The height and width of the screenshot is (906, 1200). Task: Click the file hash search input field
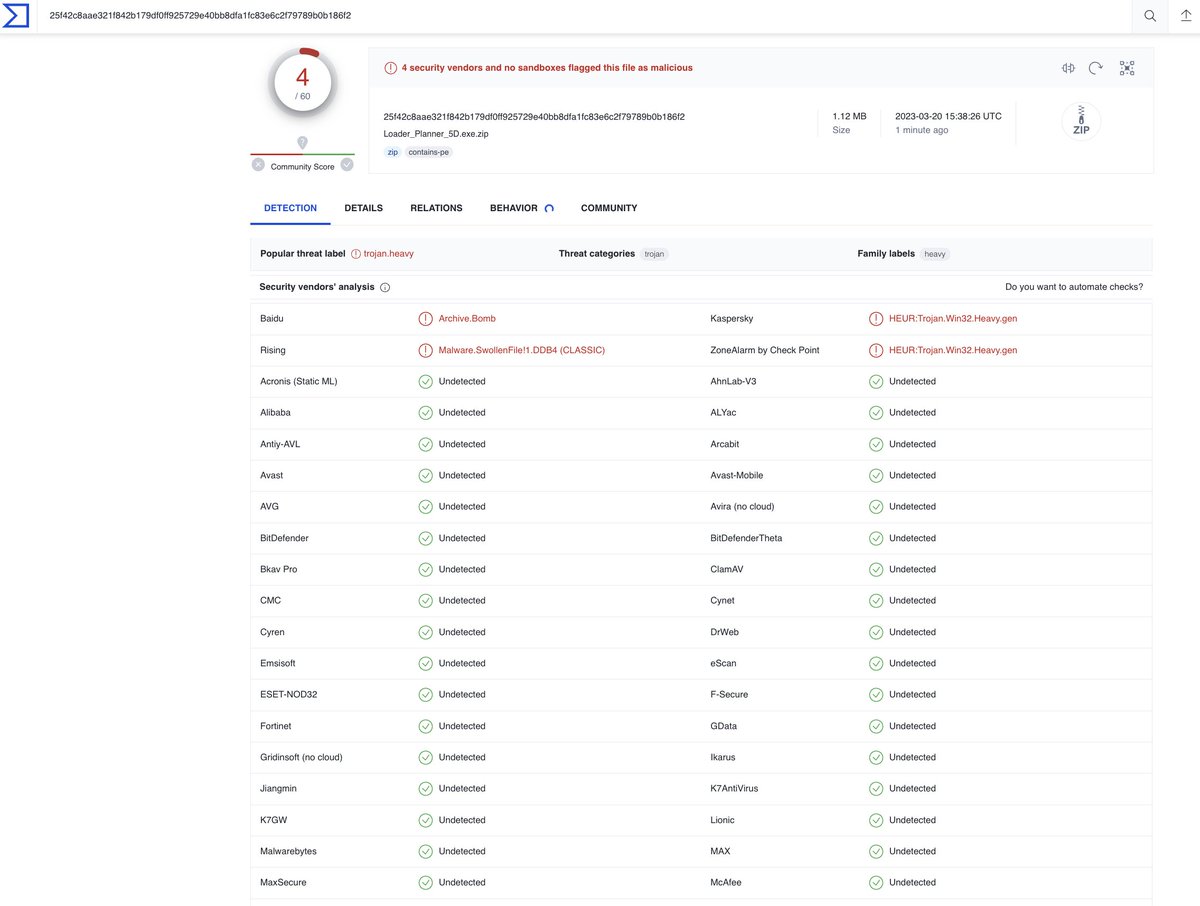click(400, 16)
